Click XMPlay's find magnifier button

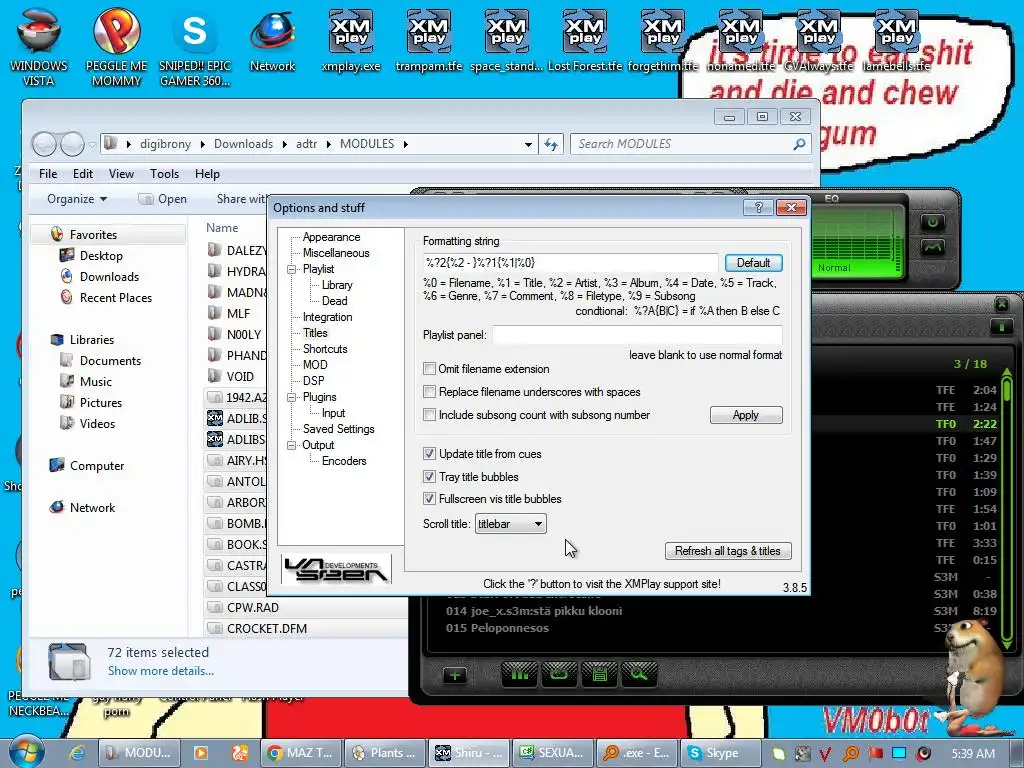639,674
